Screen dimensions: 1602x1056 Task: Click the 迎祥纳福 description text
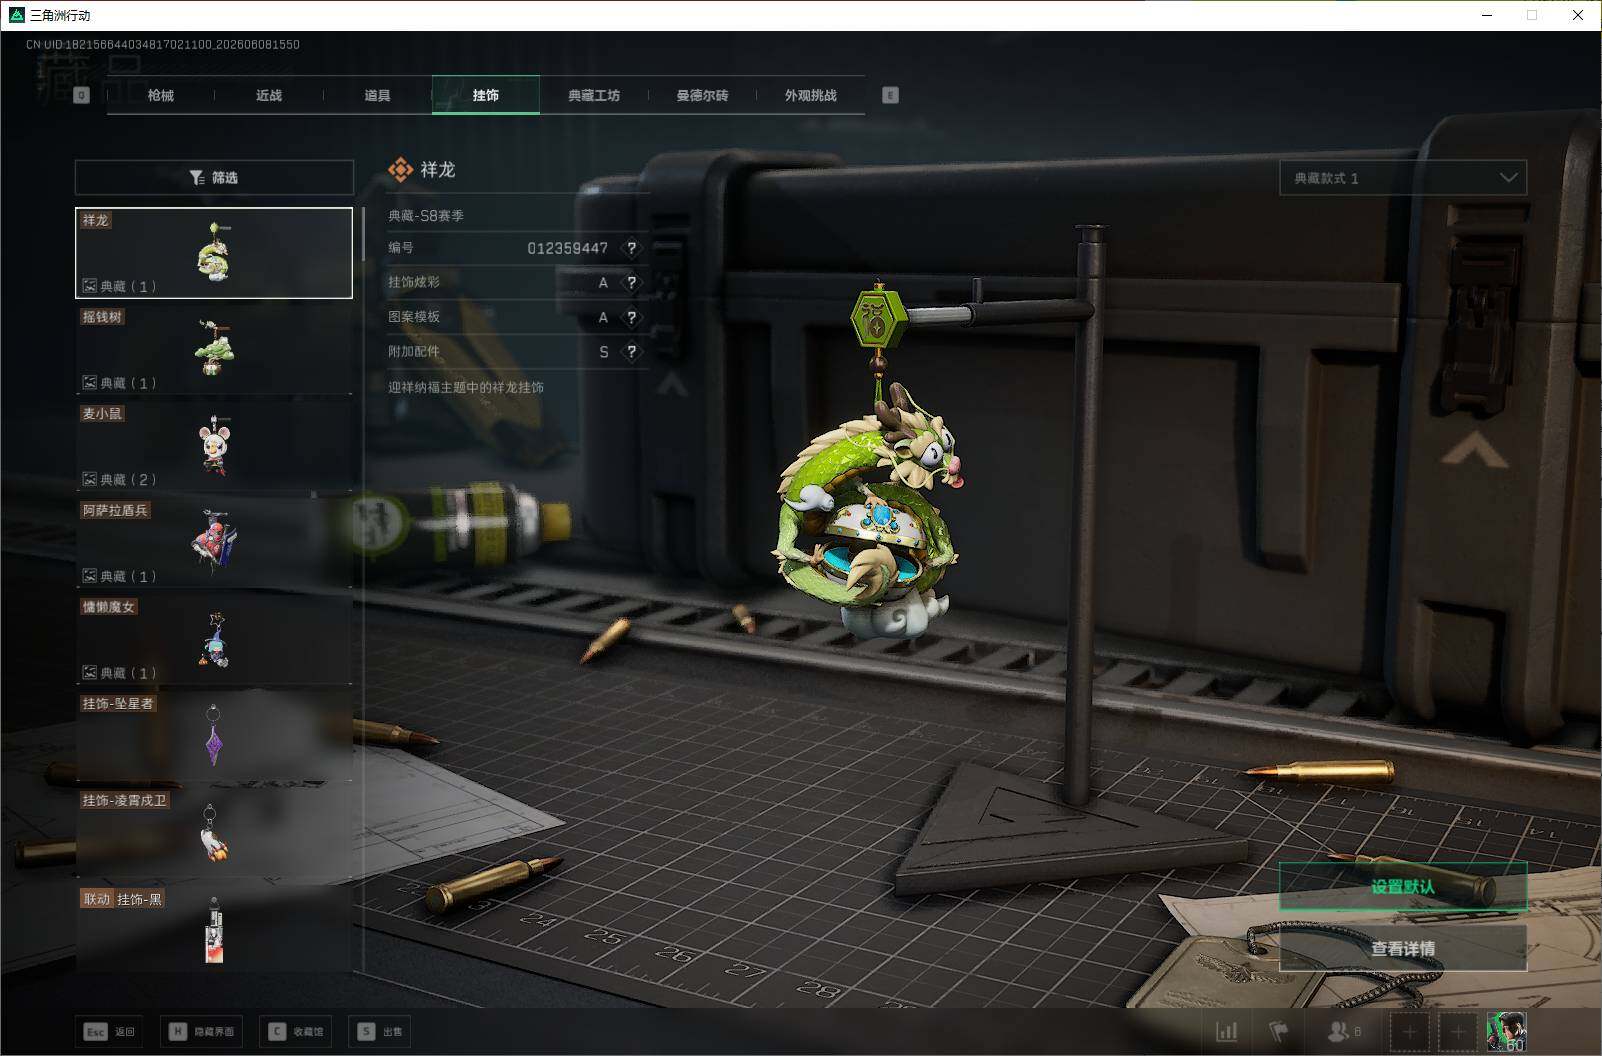point(466,387)
